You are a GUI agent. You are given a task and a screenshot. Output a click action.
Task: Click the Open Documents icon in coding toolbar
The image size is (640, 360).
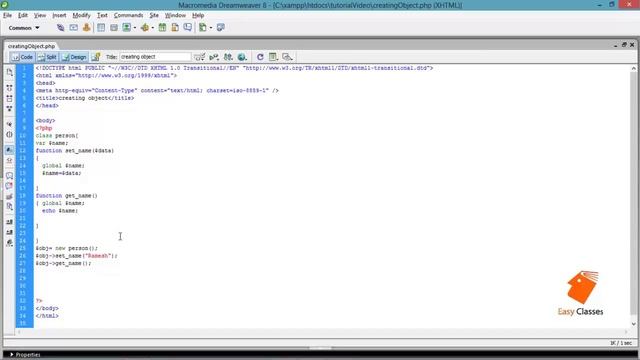(9, 72)
